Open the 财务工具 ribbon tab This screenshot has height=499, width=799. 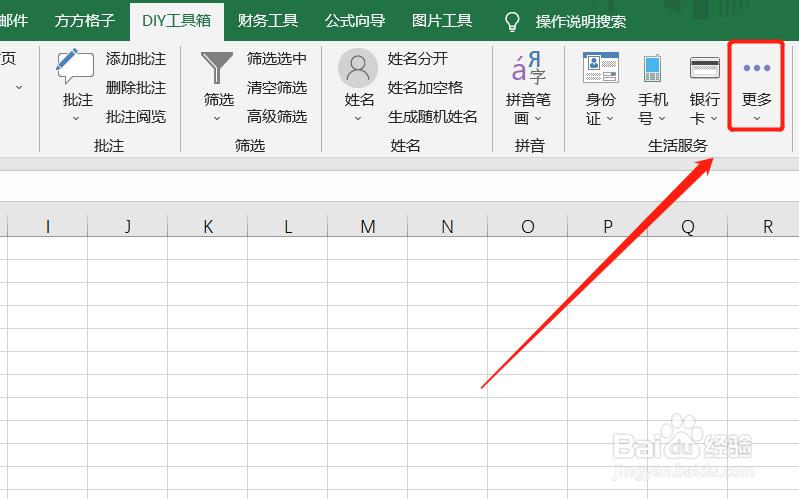pyautogui.click(x=268, y=21)
